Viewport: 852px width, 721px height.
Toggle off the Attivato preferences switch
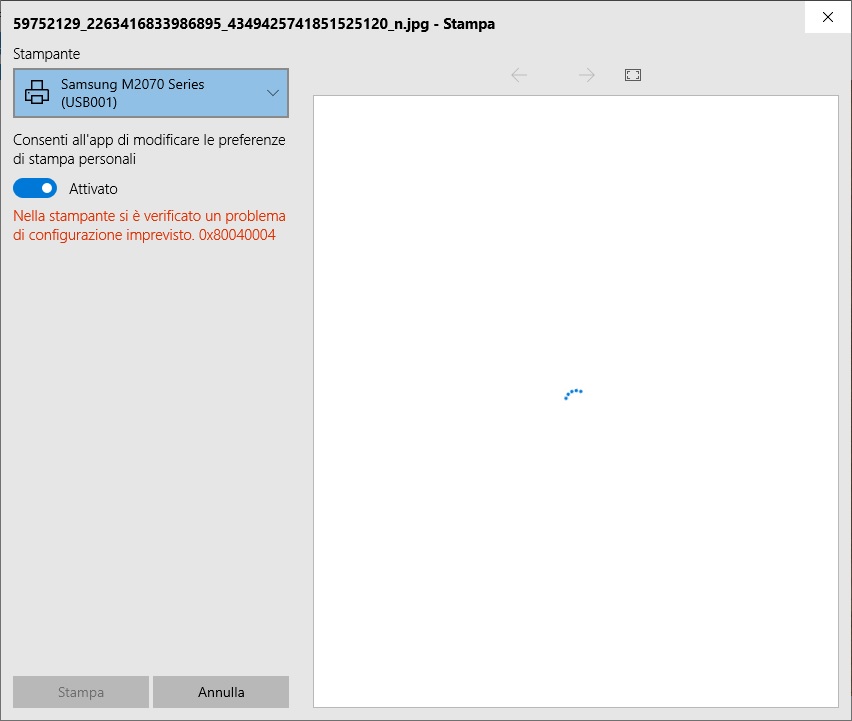click(35, 189)
